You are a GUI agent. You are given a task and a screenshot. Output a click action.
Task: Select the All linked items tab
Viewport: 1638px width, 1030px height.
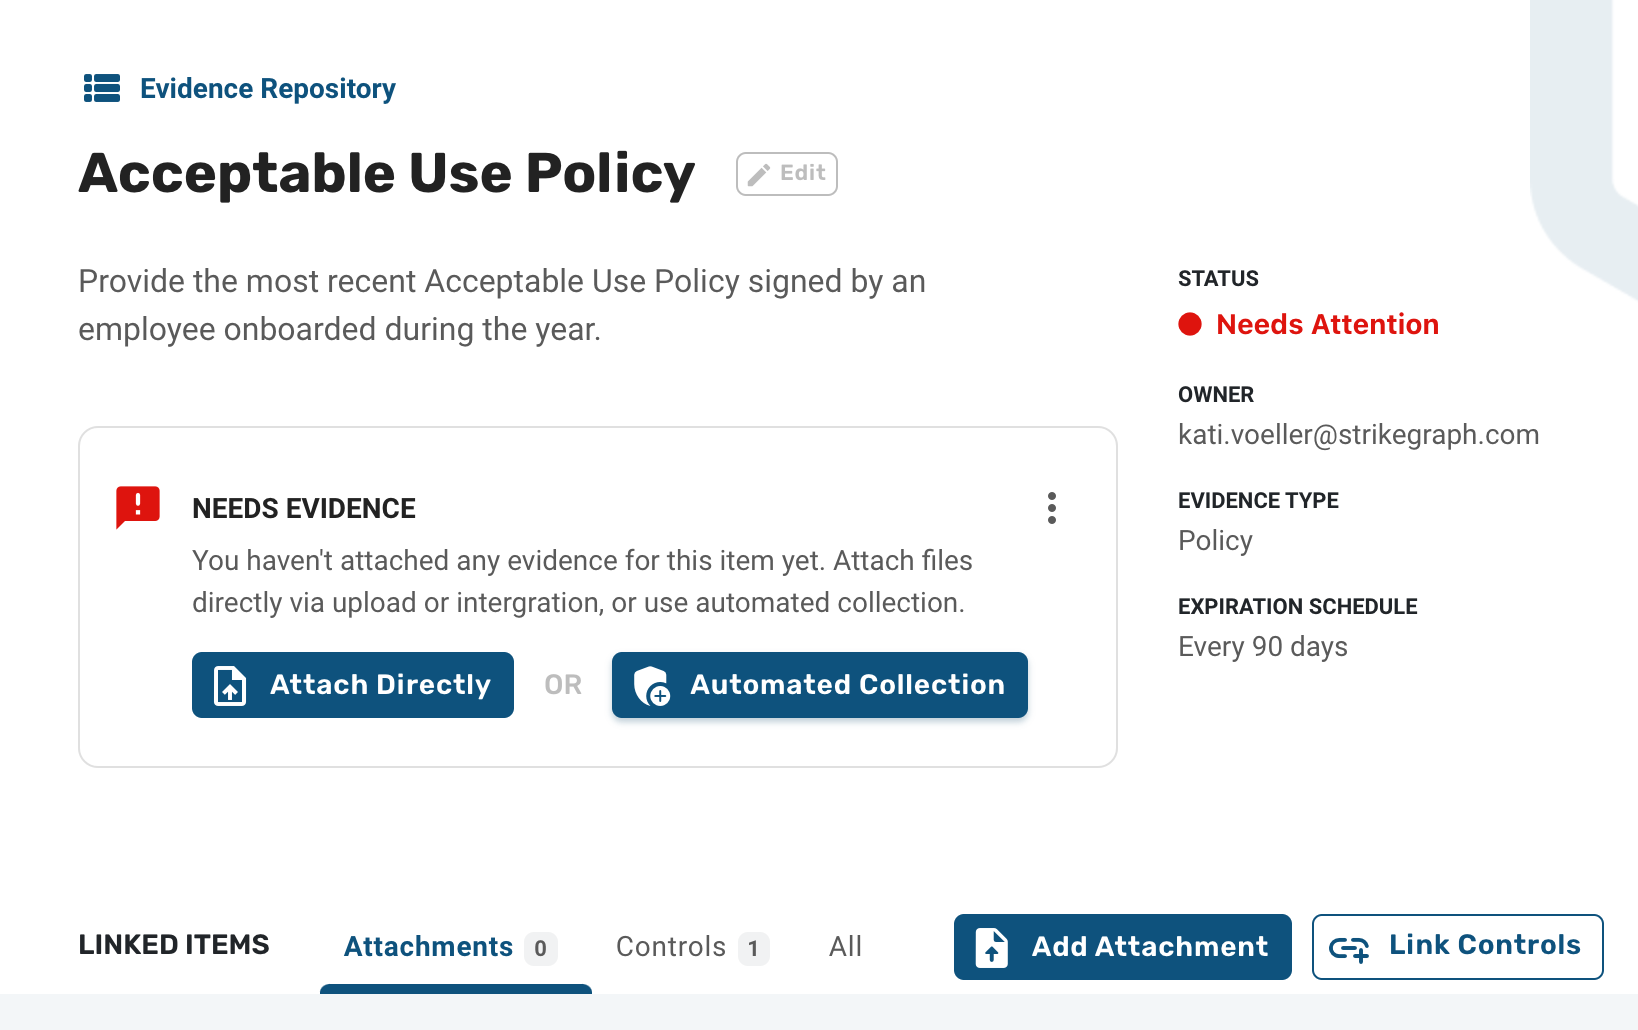point(845,947)
